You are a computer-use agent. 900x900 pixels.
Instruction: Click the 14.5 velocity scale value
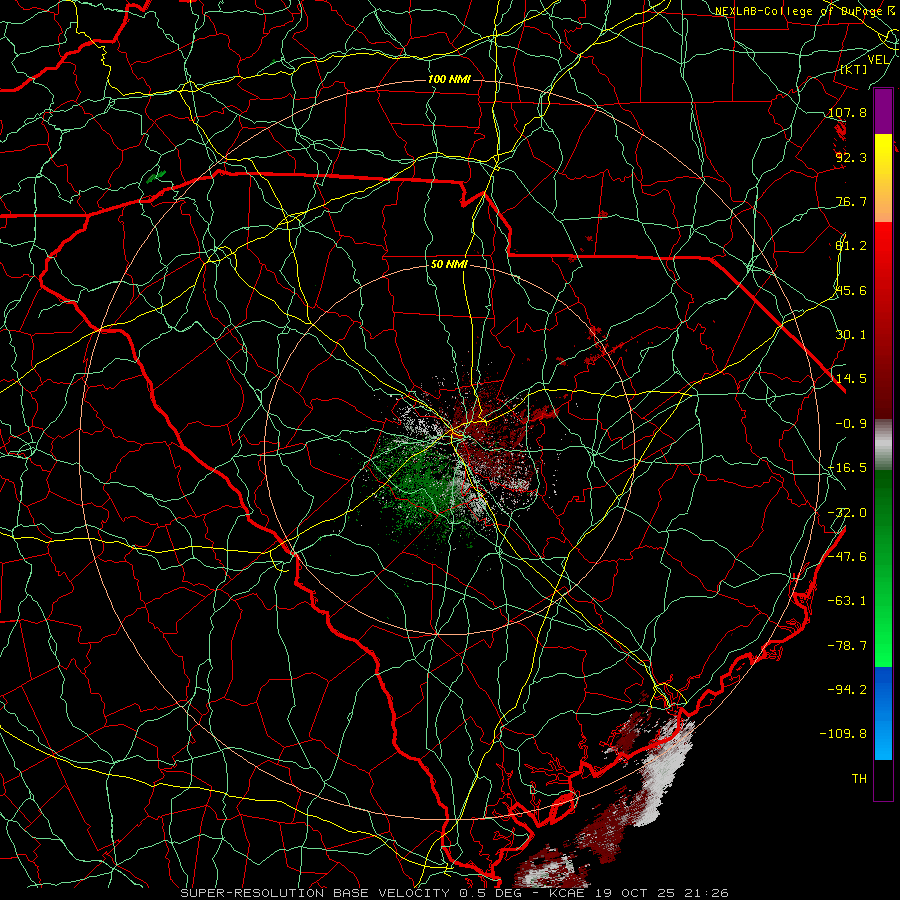pos(851,379)
